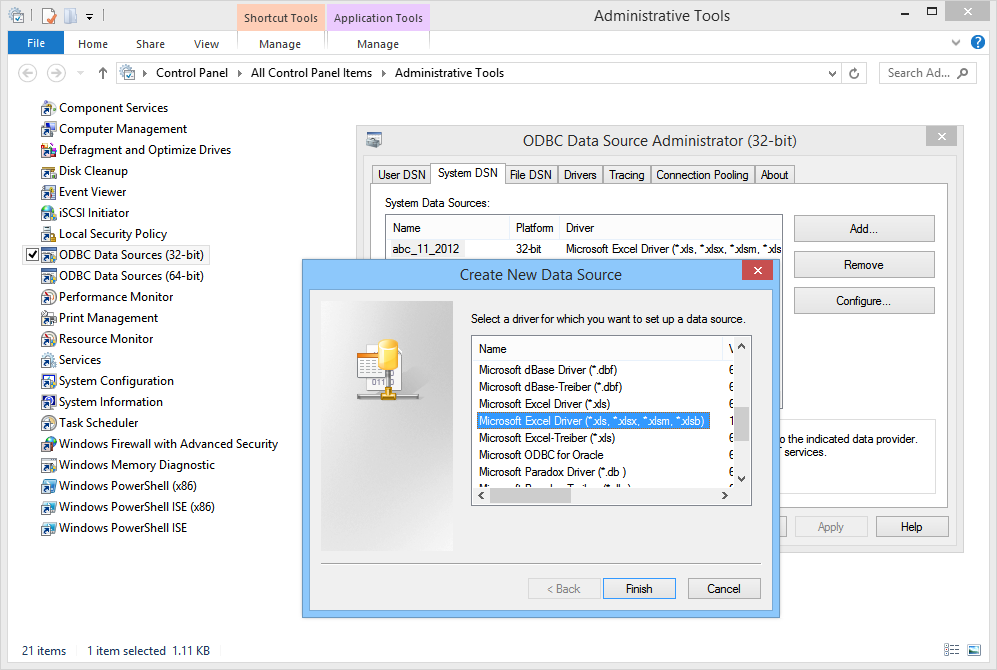
Task: Click Platform column header in System Data Sources
Action: click(x=534, y=228)
